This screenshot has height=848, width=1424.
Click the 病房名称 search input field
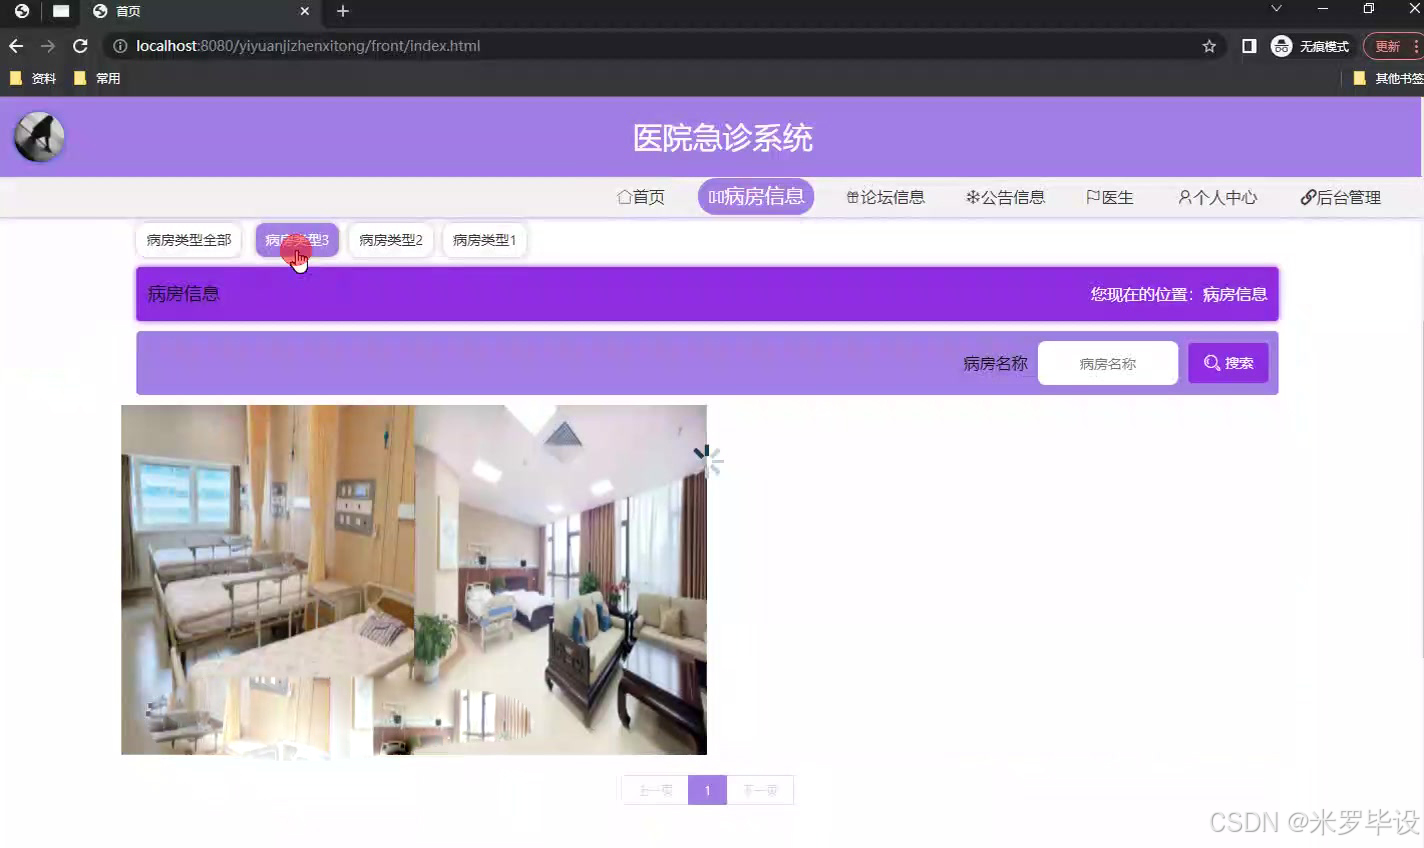click(1107, 363)
